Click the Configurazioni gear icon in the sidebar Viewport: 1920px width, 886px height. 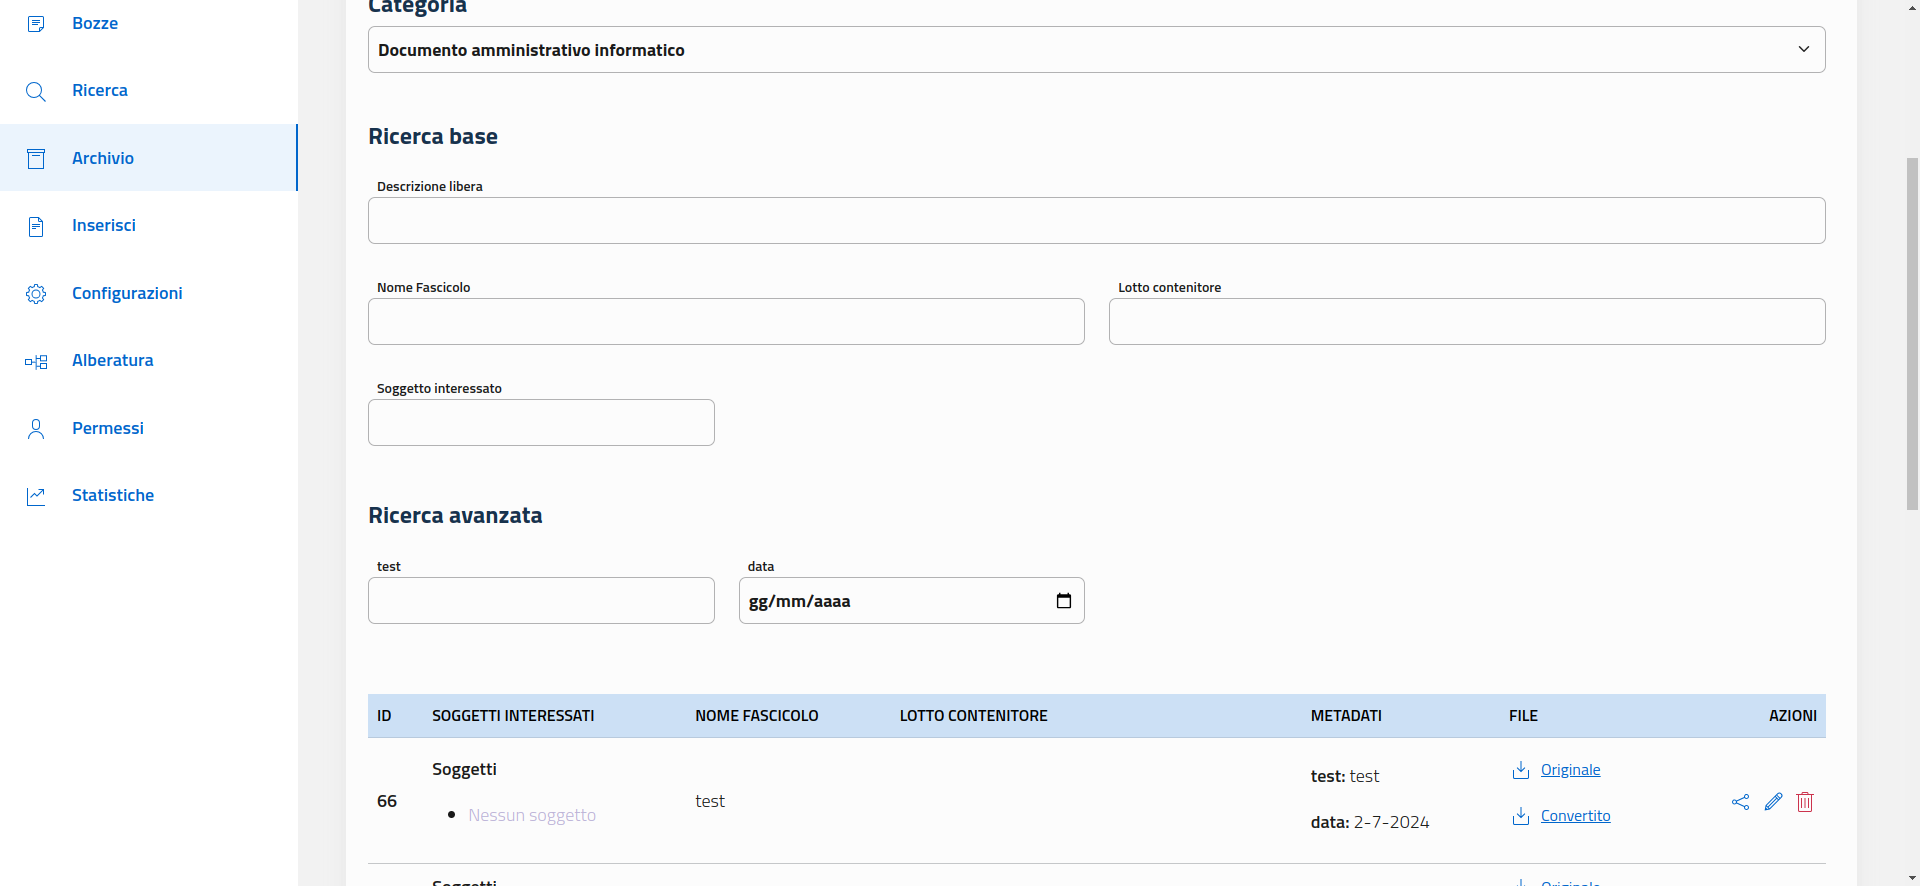point(36,294)
